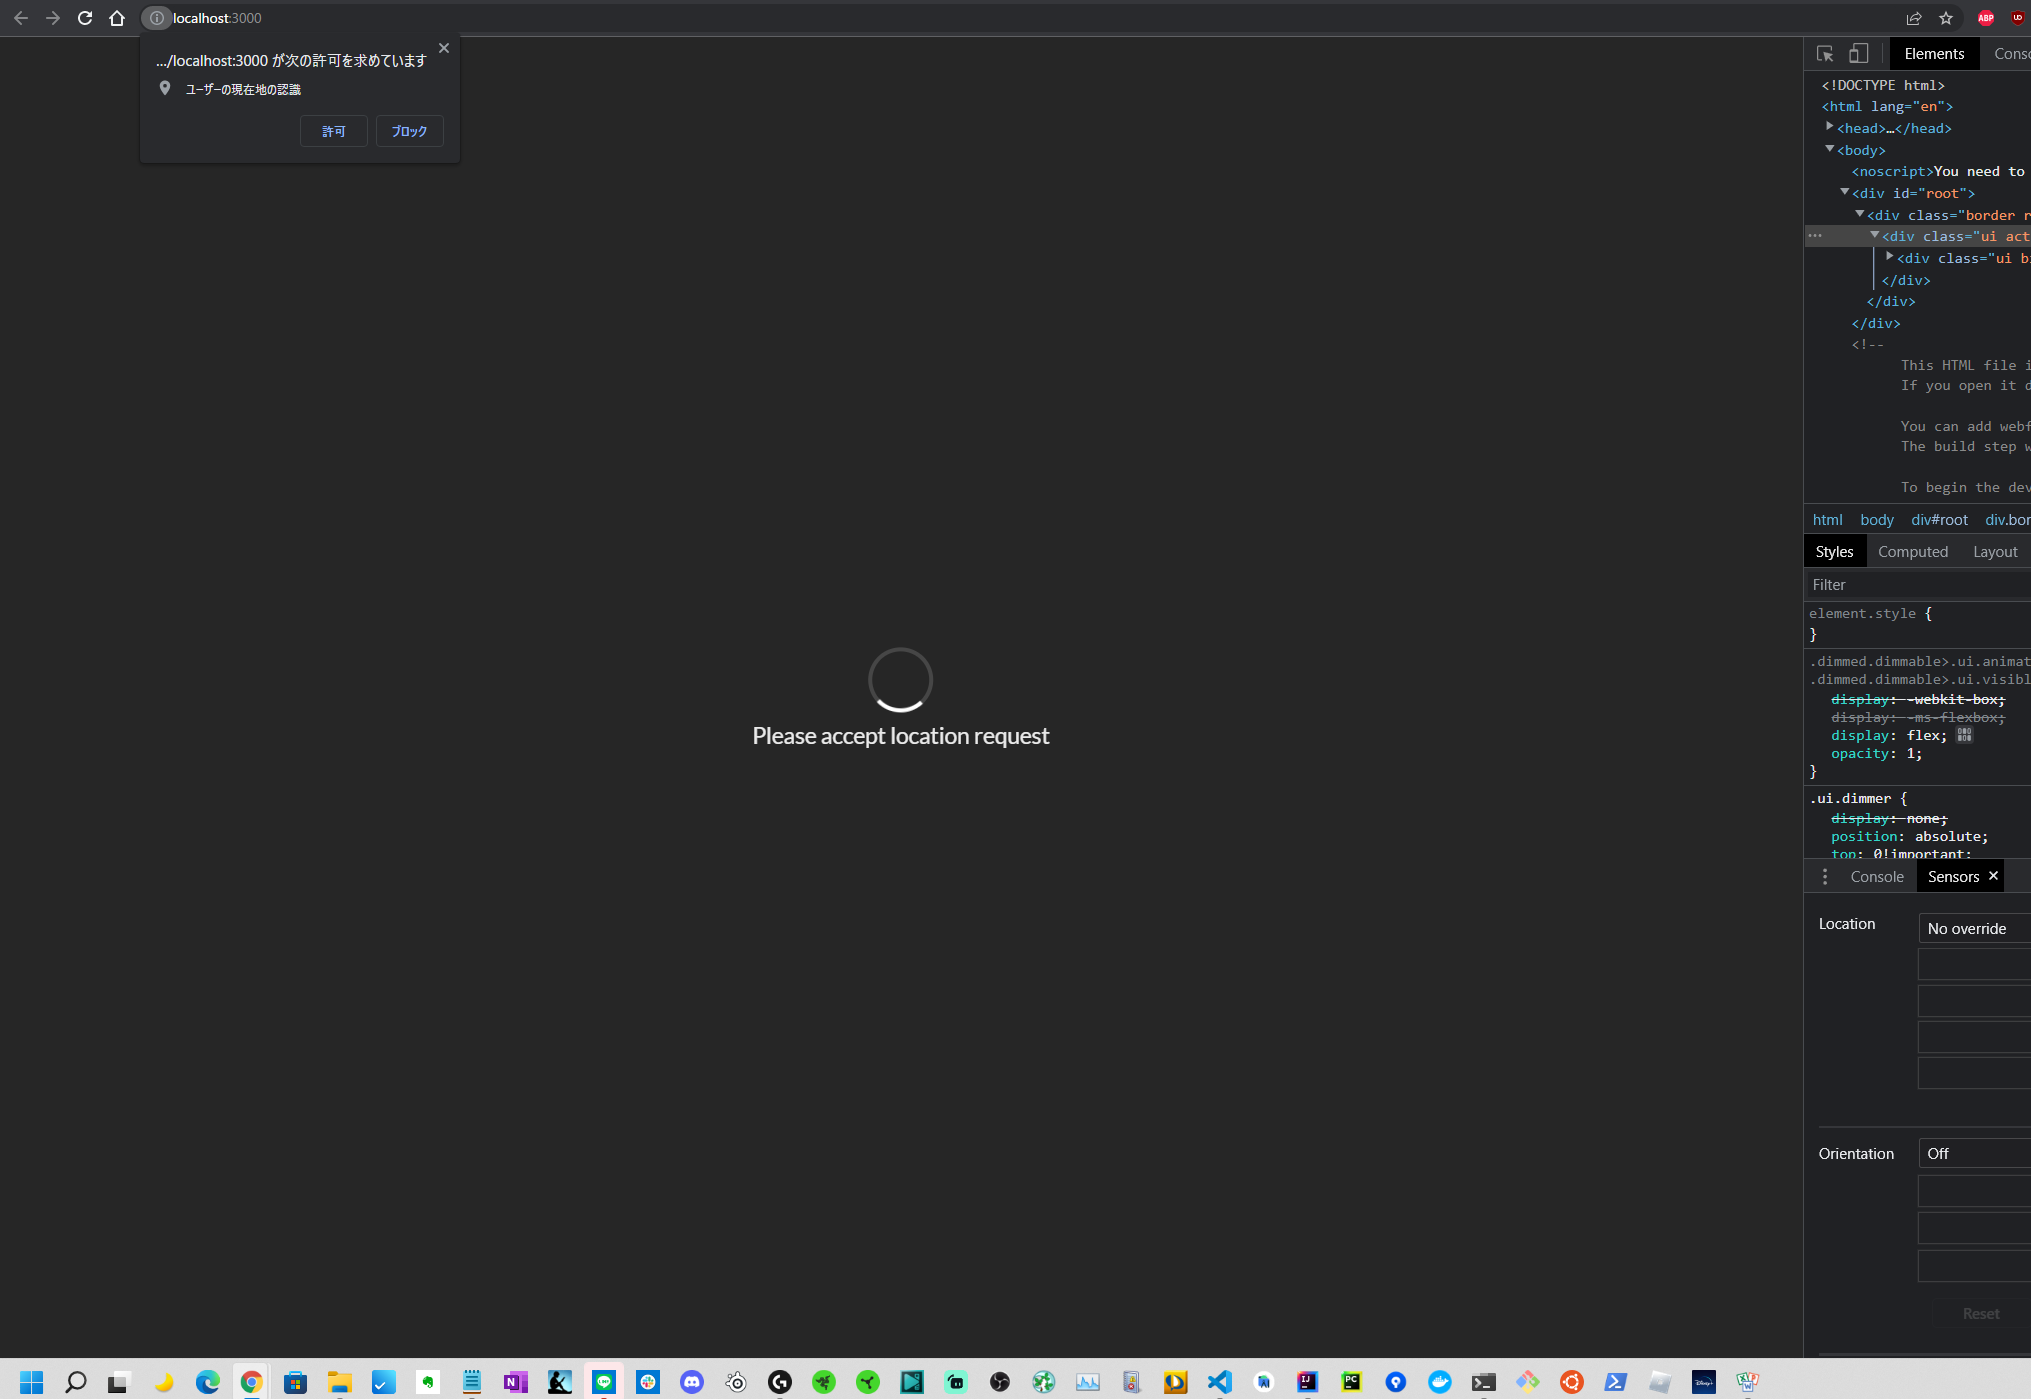Open Visual Studio Code from the taskbar
Image resolution: width=2031 pixels, height=1399 pixels.
[x=1219, y=1382]
